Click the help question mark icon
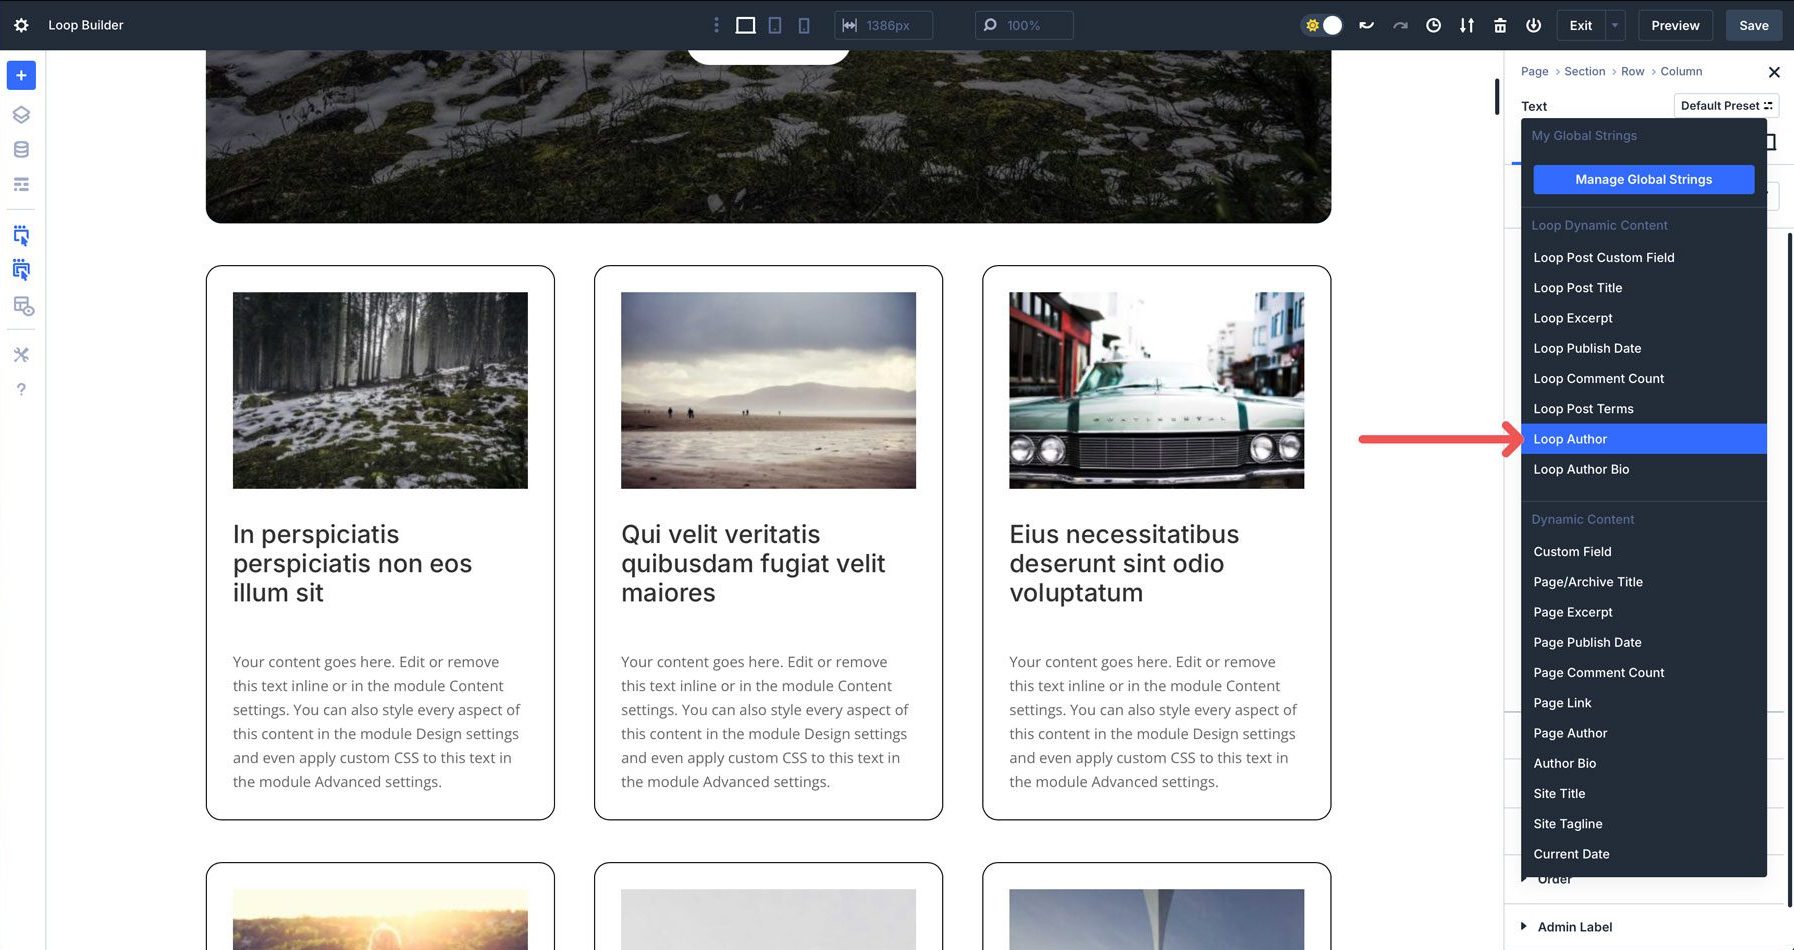1794x950 pixels. tap(21, 389)
